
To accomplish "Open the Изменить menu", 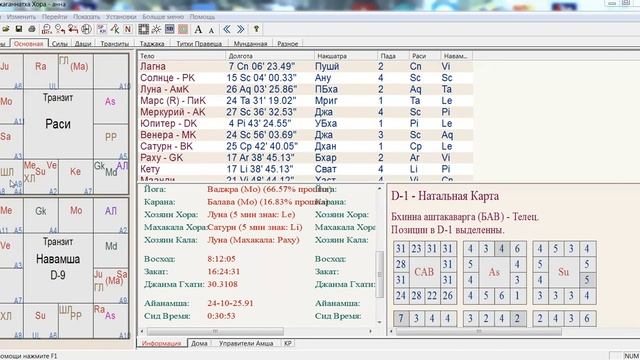I will (x=21, y=17).
